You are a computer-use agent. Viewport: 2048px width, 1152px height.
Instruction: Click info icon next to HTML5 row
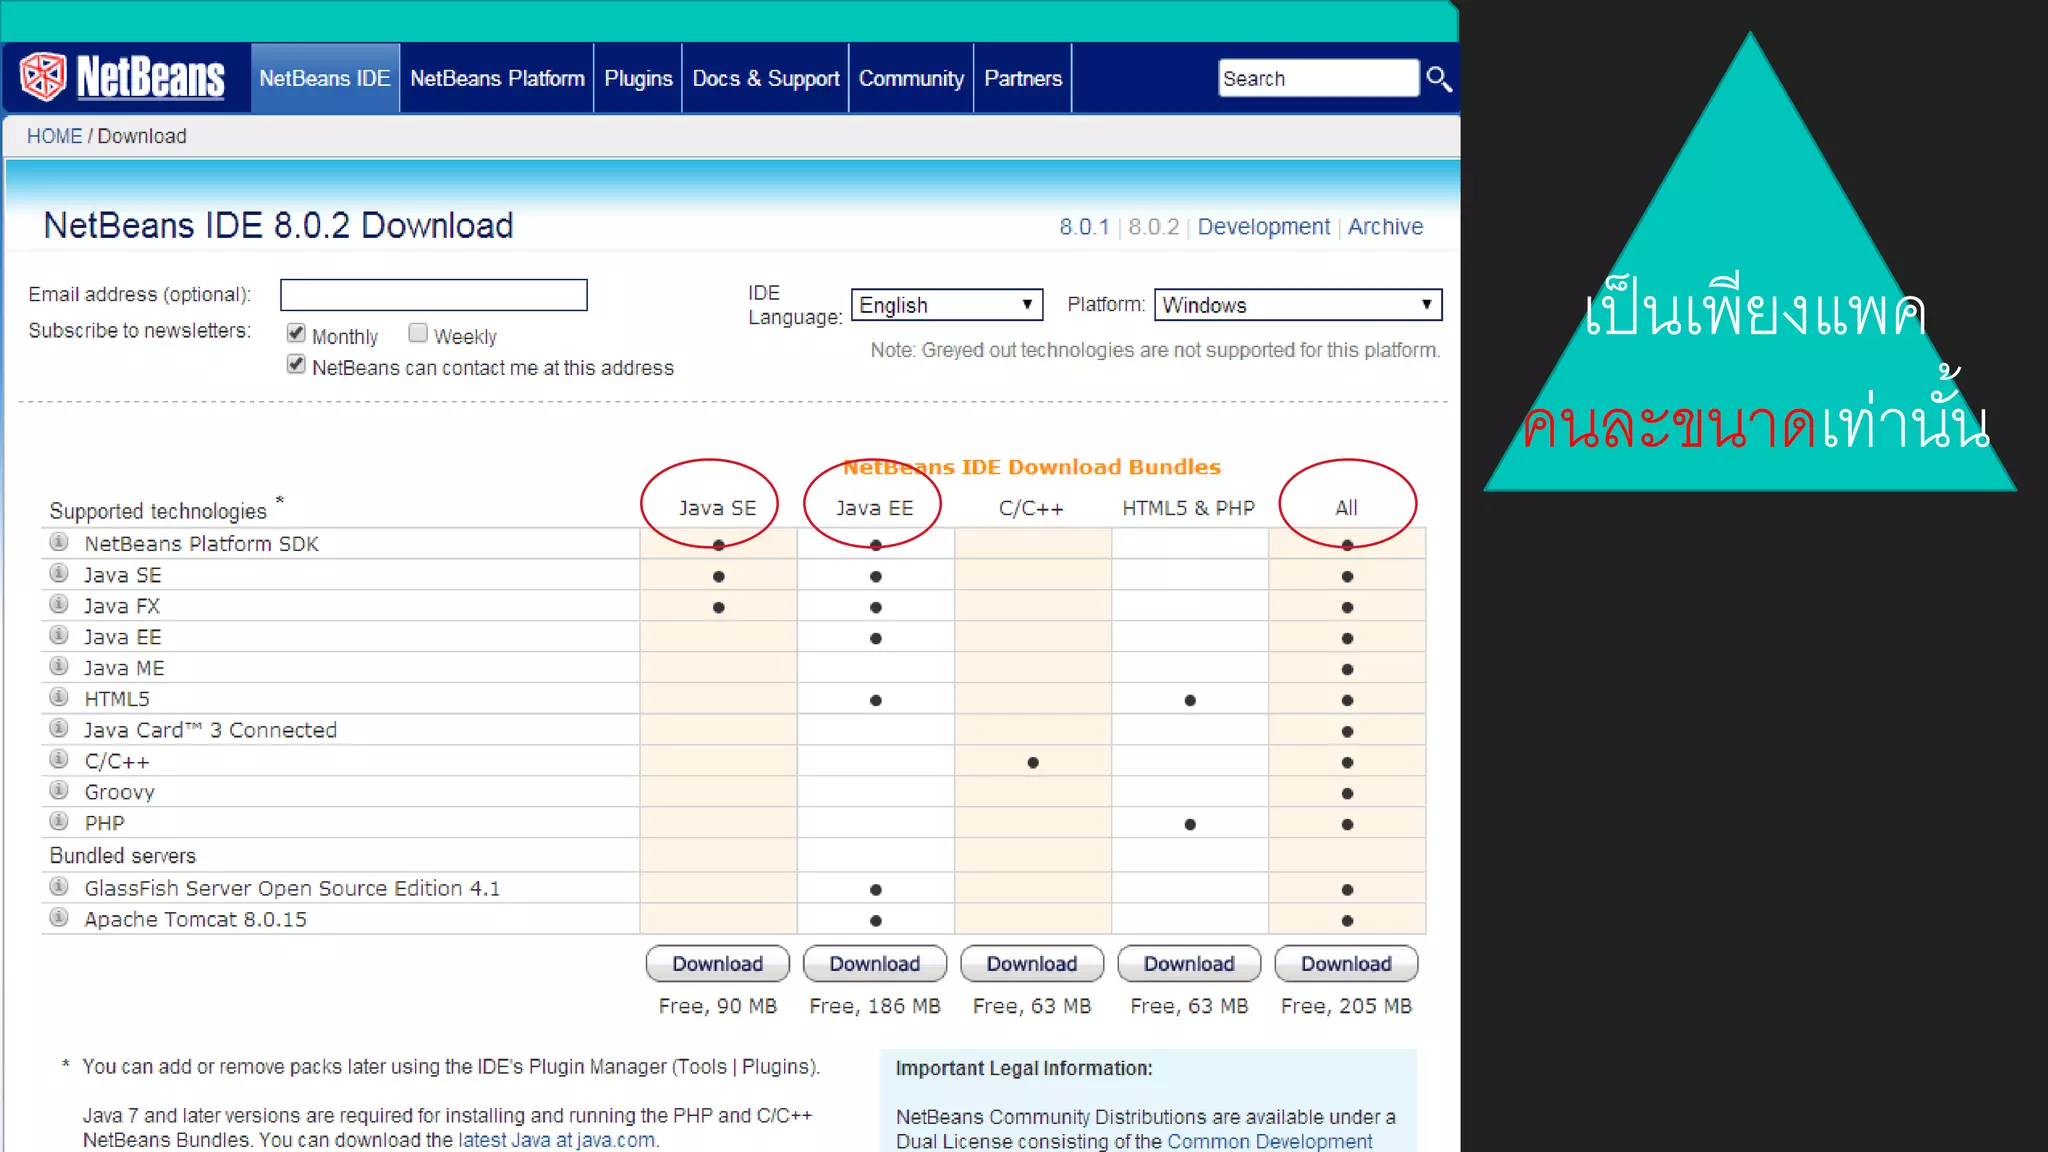59,697
